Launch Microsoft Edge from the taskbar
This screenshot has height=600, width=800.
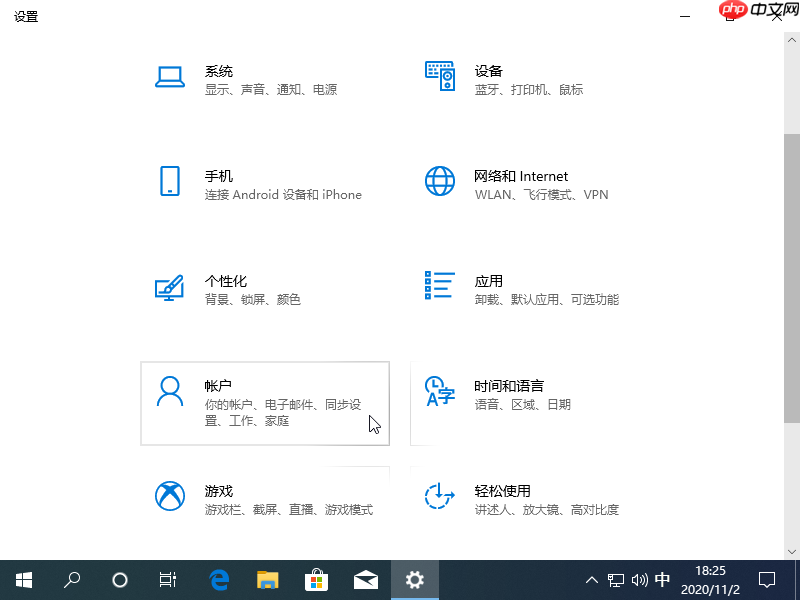coord(218,579)
